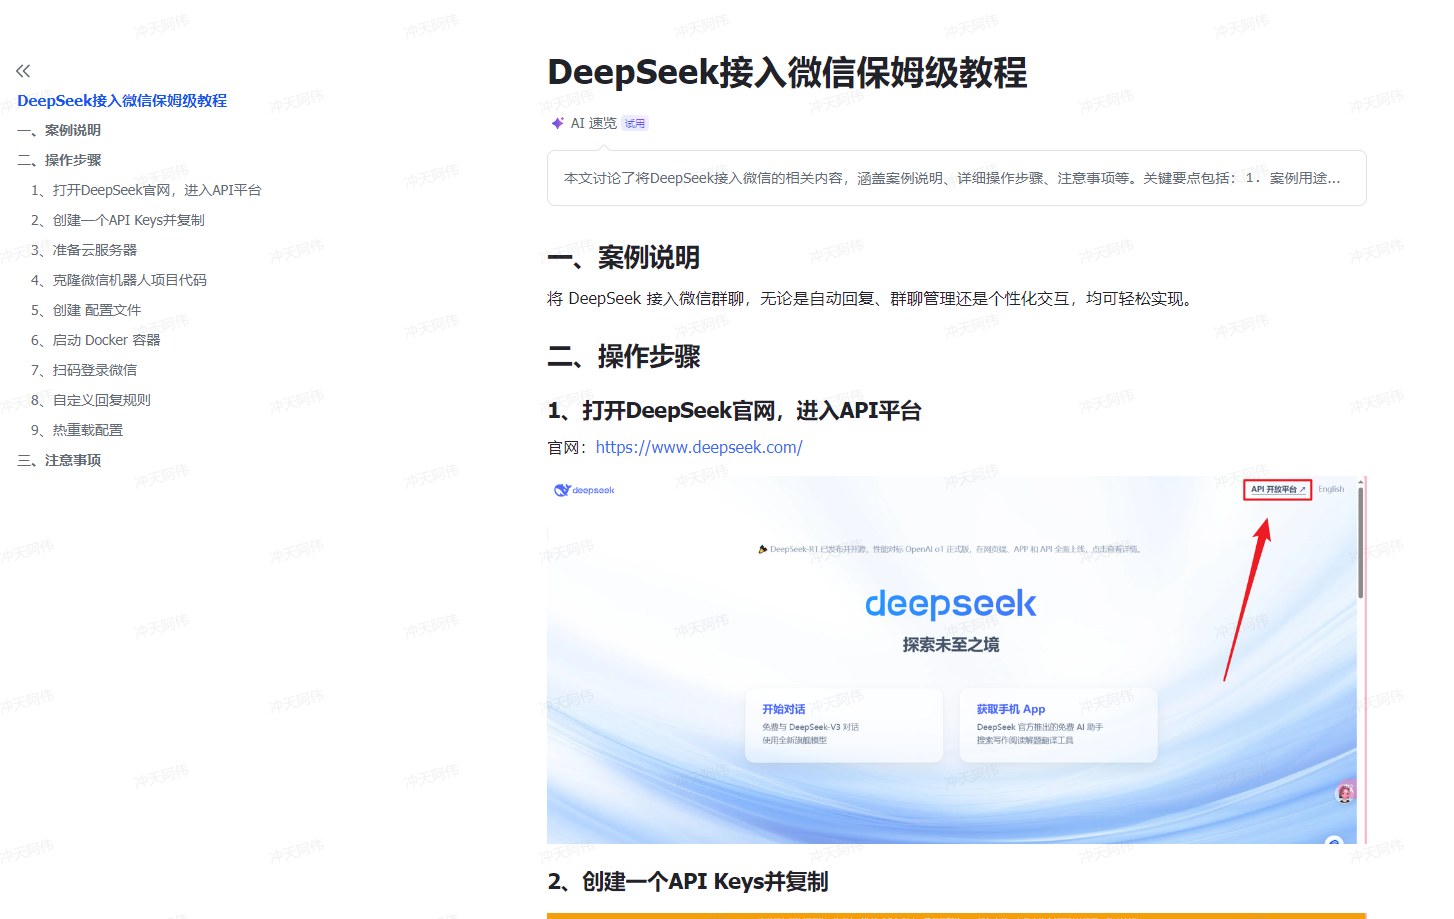Viewport: 1454px width, 919px height.
Task: Jump to outline item 二、操作步骤
Action: [x=59, y=160]
